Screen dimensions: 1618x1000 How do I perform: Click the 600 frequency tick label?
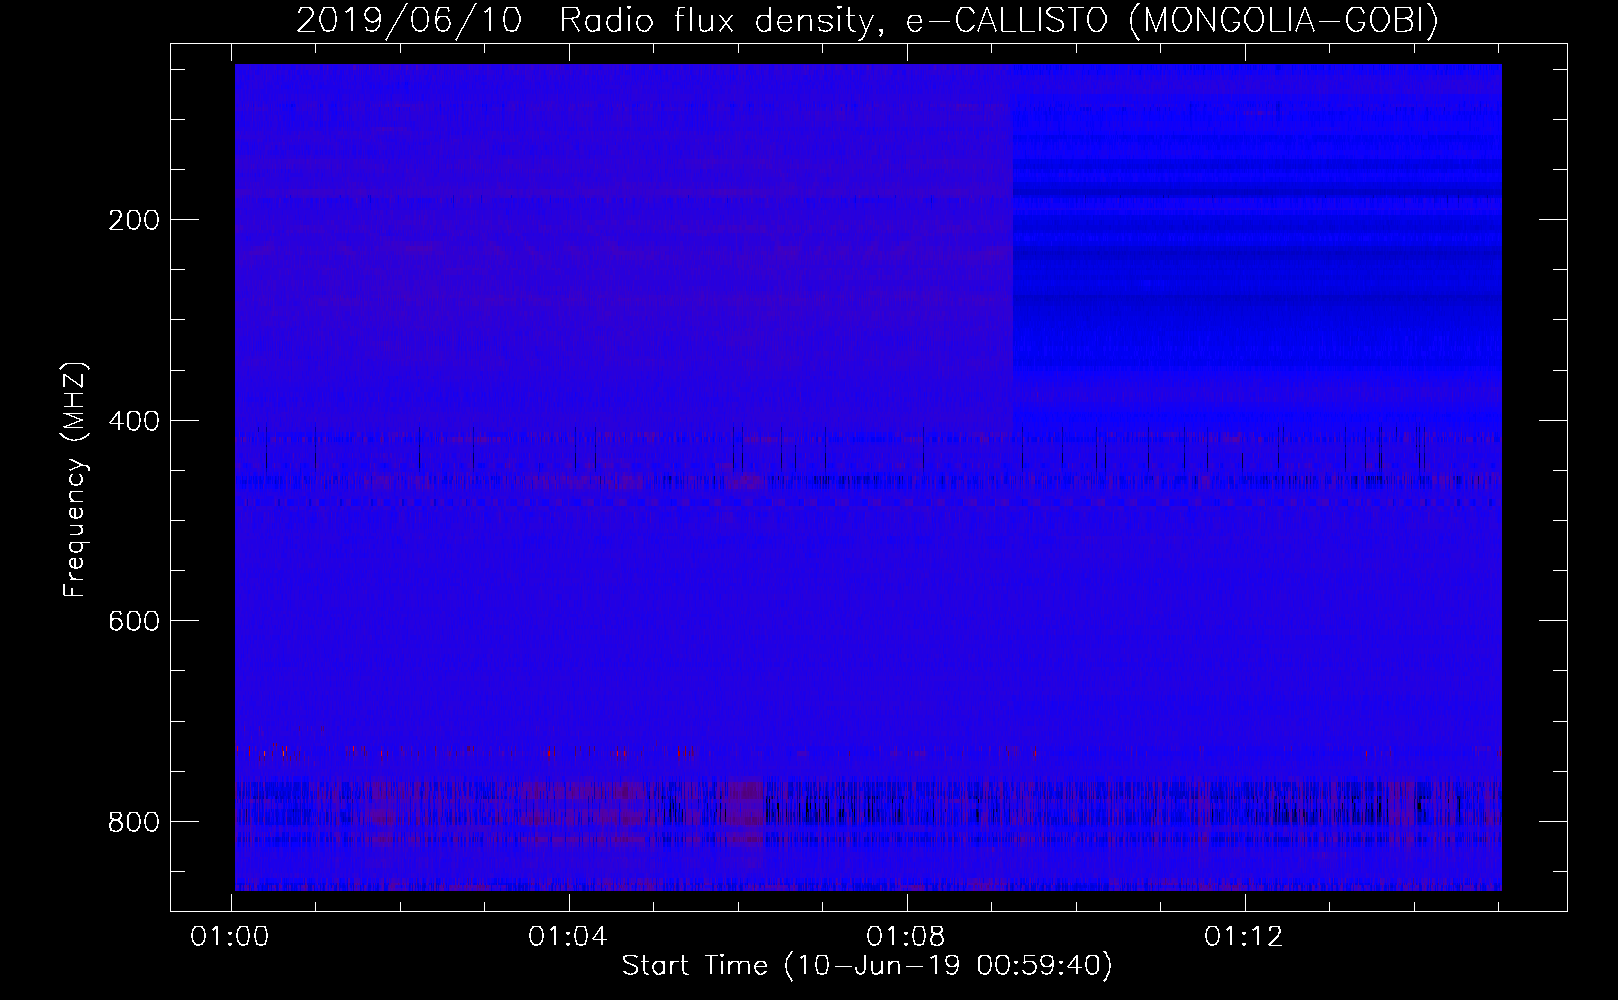tap(133, 621)
